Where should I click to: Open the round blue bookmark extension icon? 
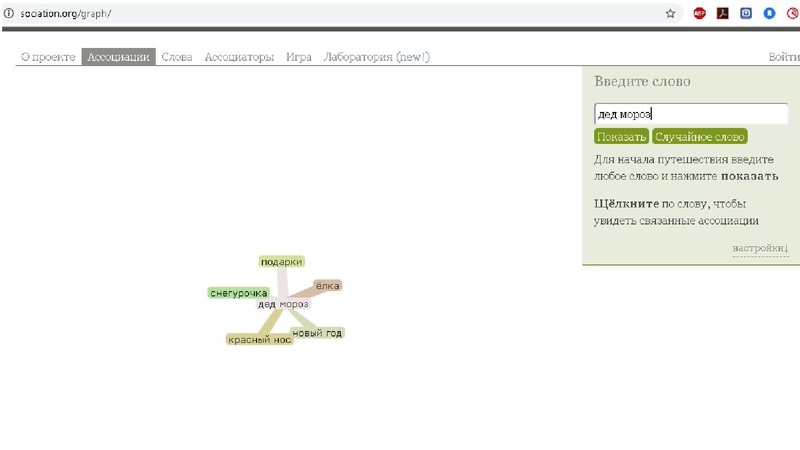click(769, 14)
